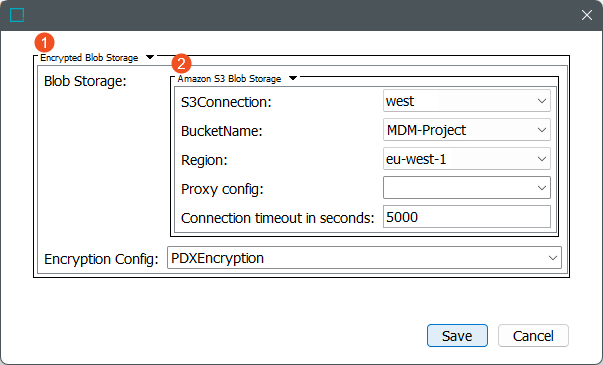Click the Encryption Config: label
The width and height of the screenshot is (603, 365).
(101, 259)
